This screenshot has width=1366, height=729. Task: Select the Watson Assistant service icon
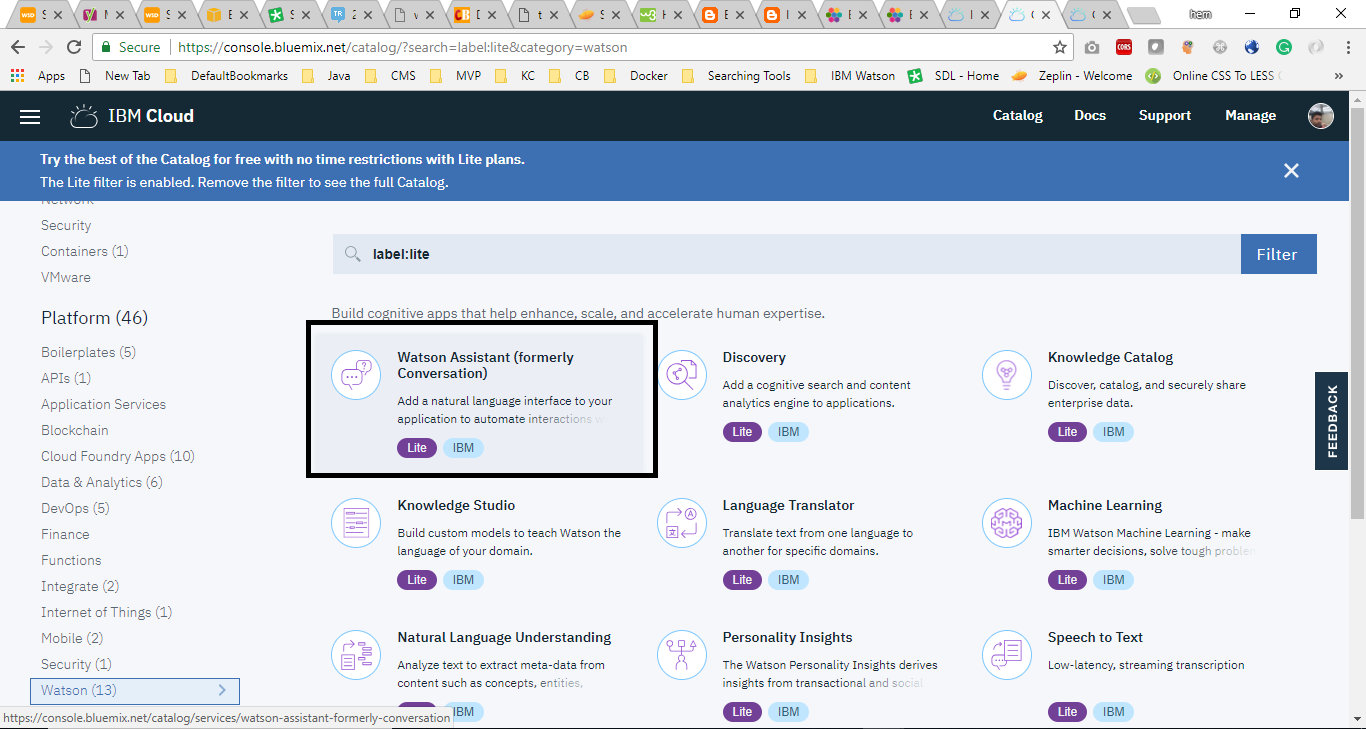[356, 375]
